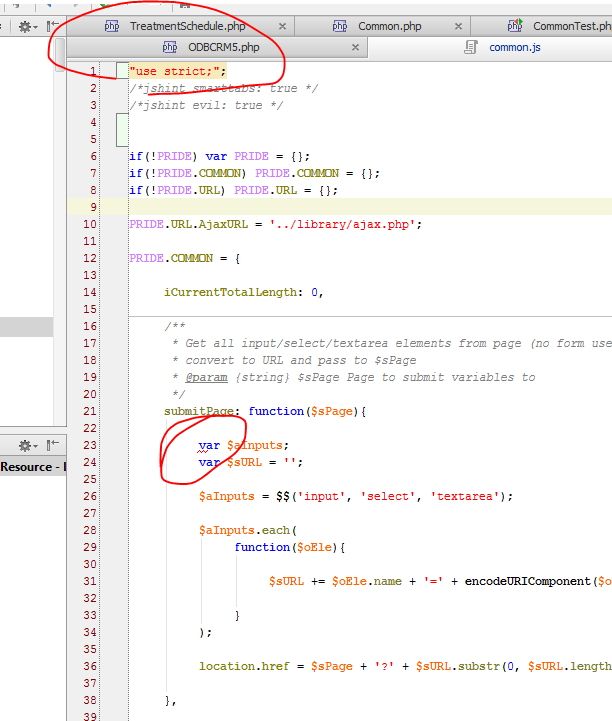612x721 pixels.
Task: Hide the Resource panel with the collapse icon
Action: (x=53, y=445)
